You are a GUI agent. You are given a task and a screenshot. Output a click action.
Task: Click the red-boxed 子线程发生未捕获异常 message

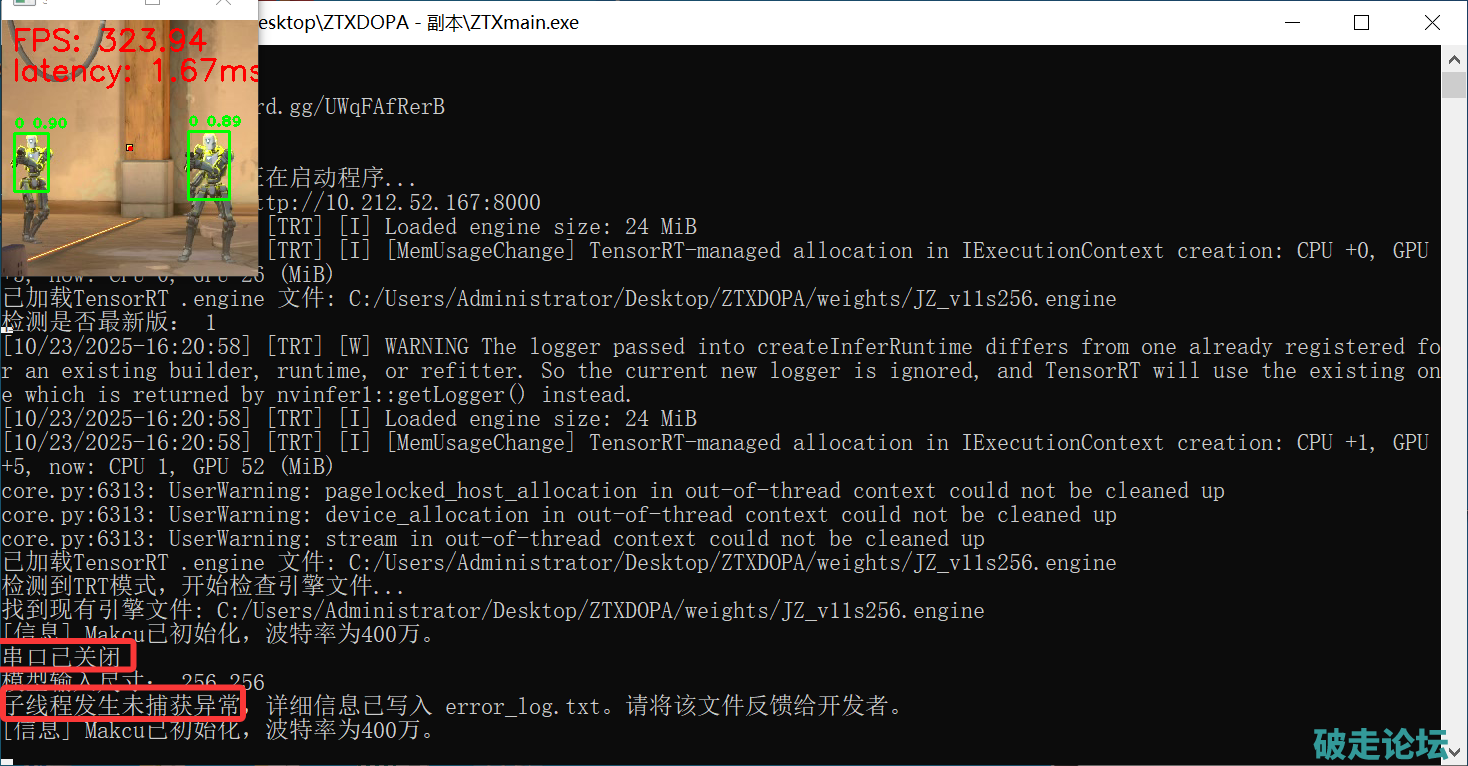122,706
